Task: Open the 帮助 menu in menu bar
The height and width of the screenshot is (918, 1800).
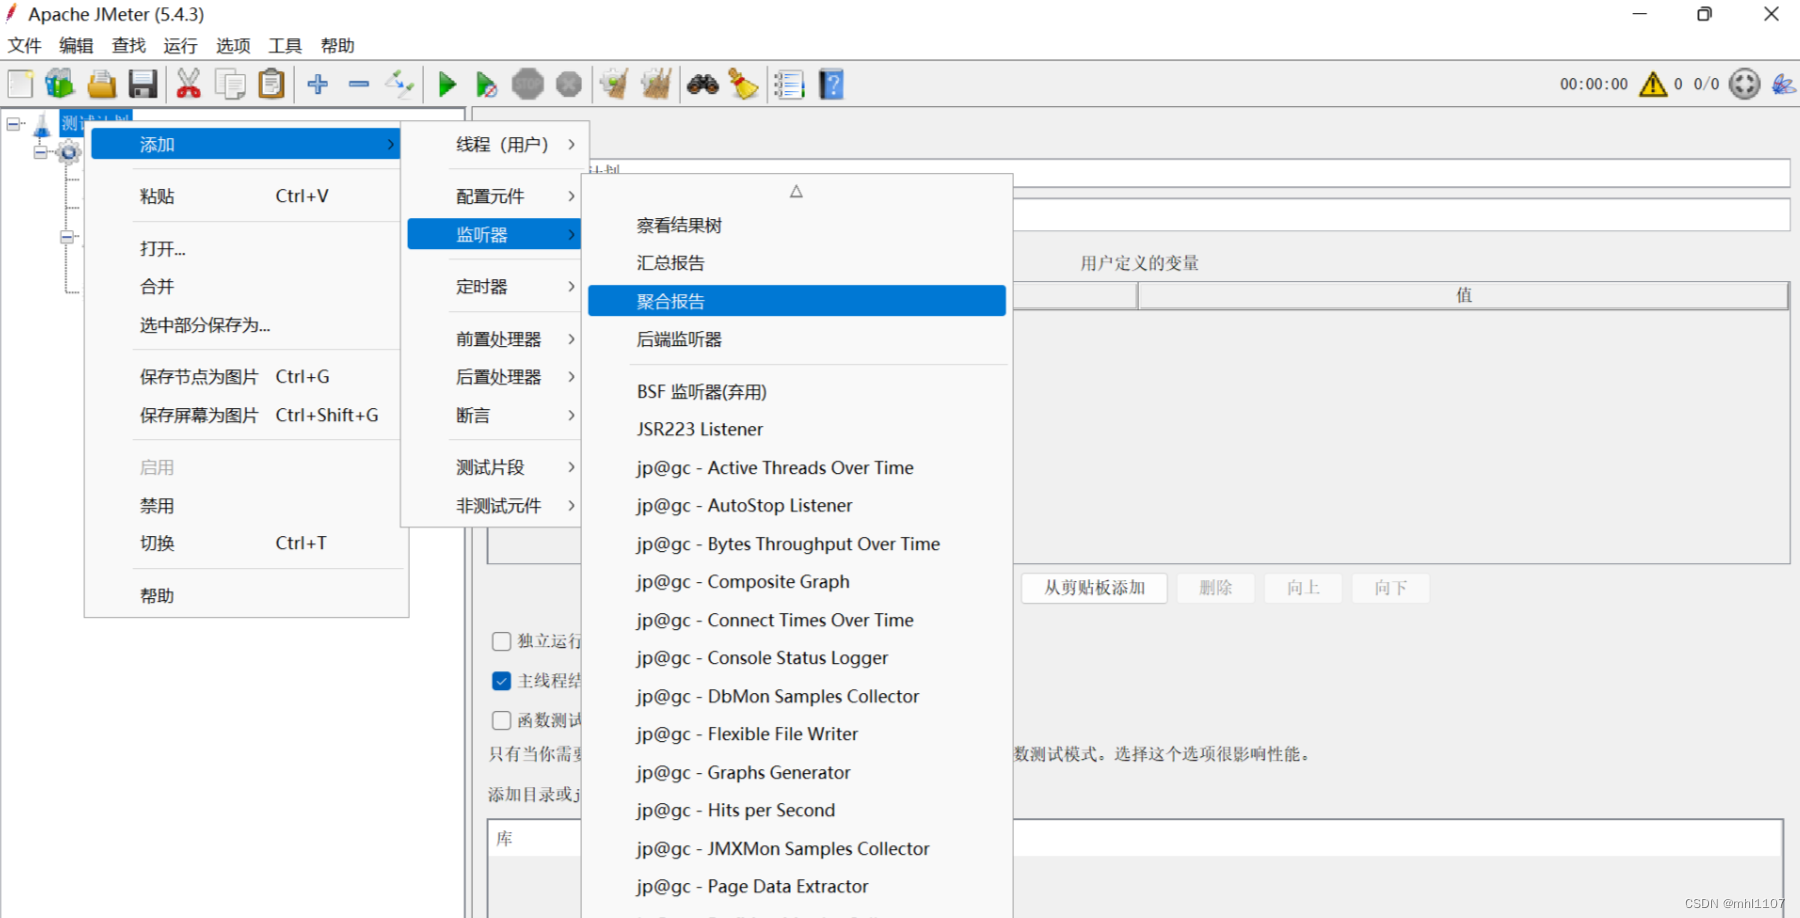Action: (338, 46)
